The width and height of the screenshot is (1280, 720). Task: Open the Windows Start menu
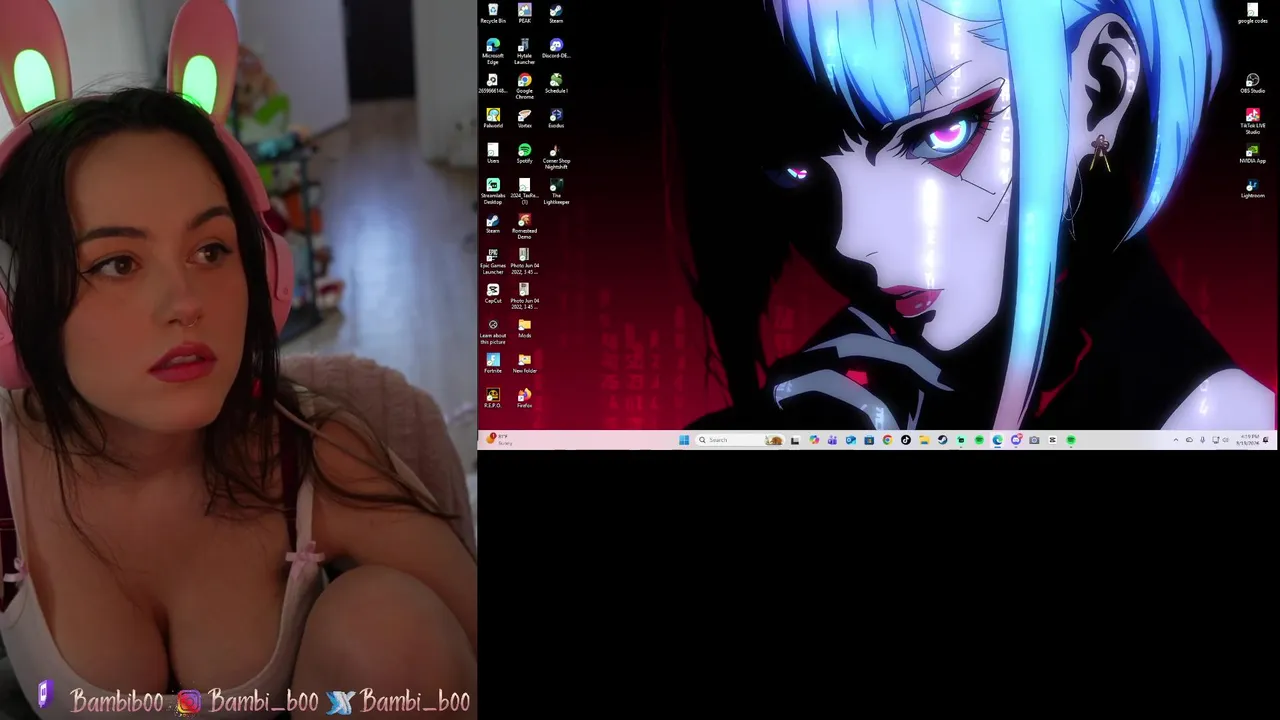pos(684,440)
